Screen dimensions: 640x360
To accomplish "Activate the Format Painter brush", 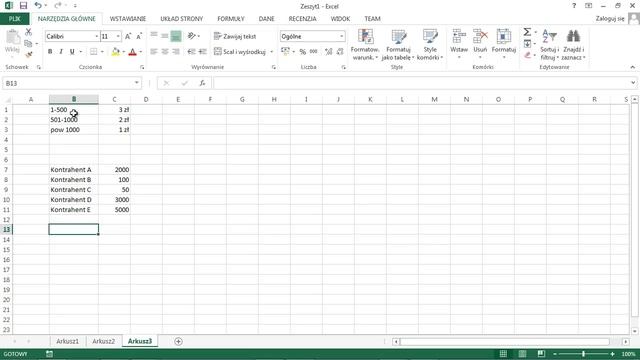I will (x=28, y=54).
